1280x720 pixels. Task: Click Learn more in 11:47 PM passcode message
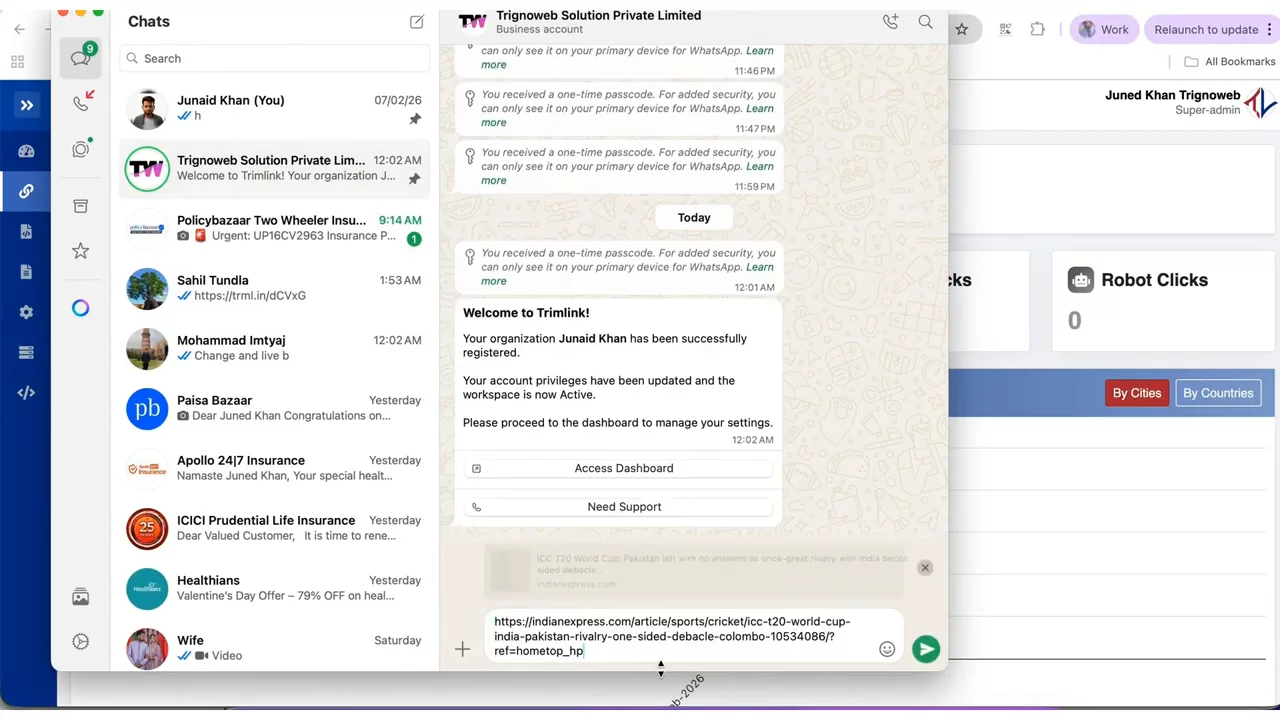[x=627, y=115]
